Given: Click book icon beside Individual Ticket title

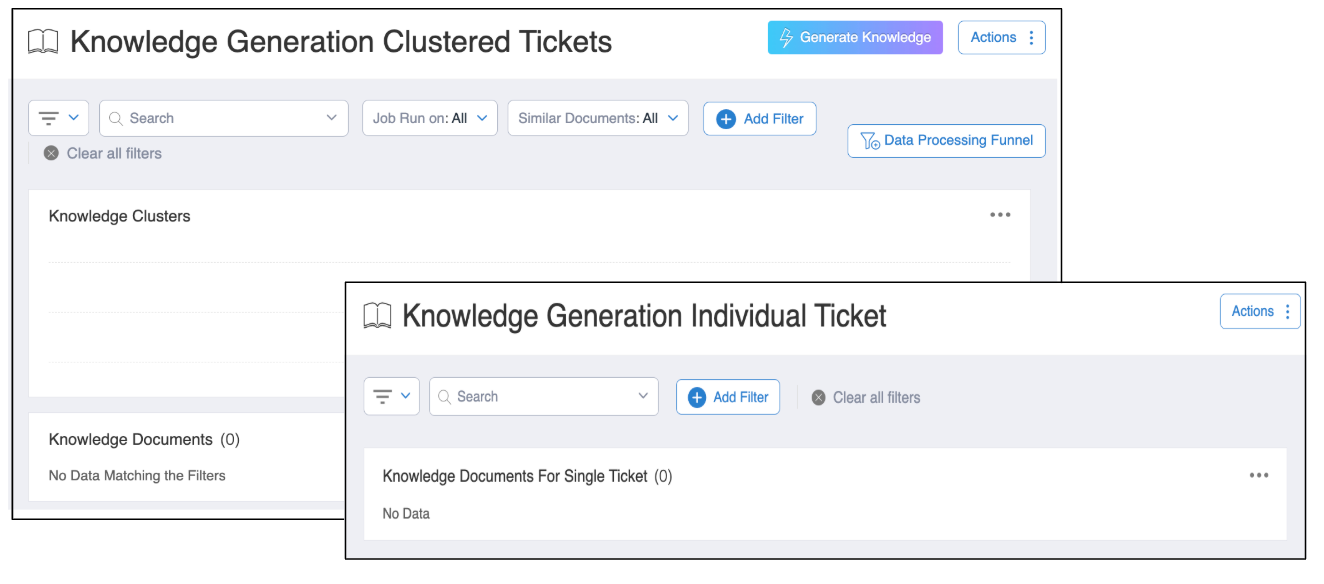Looking at the screenshot, I should 377,316.
